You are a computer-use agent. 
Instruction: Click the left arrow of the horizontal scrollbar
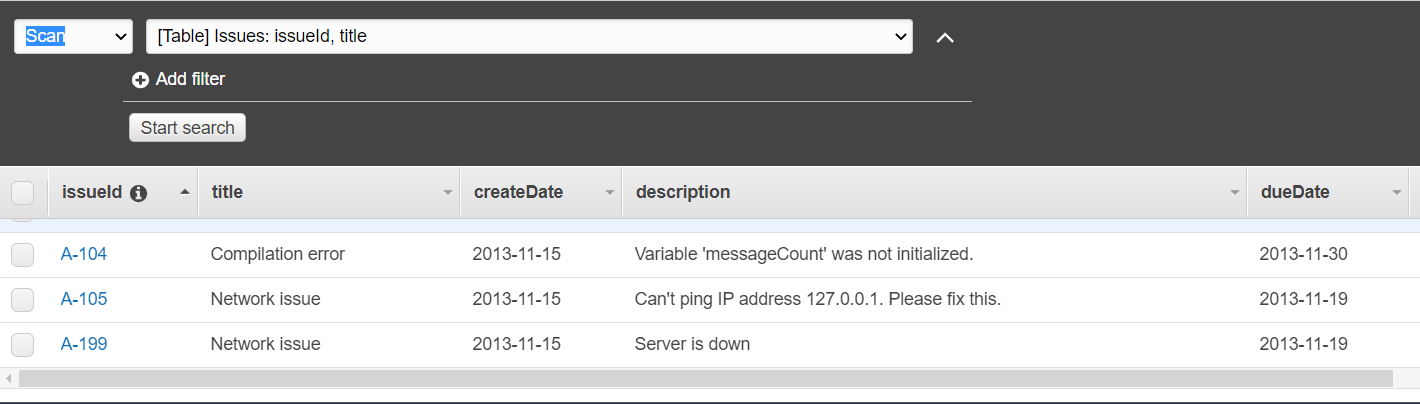pyautogui.click(x=8, y=379)
